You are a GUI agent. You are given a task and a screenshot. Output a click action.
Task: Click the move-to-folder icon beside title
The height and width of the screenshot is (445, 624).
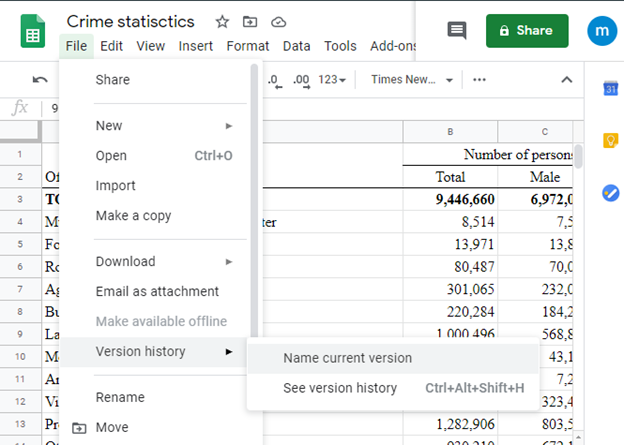click(250, 21)
